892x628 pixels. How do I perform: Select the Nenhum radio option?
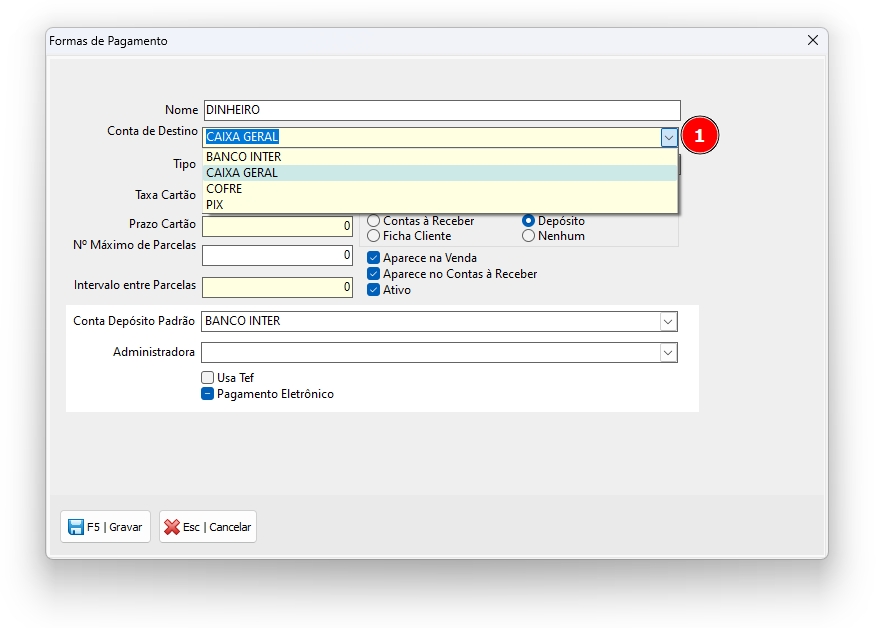(x=529, y=236)
